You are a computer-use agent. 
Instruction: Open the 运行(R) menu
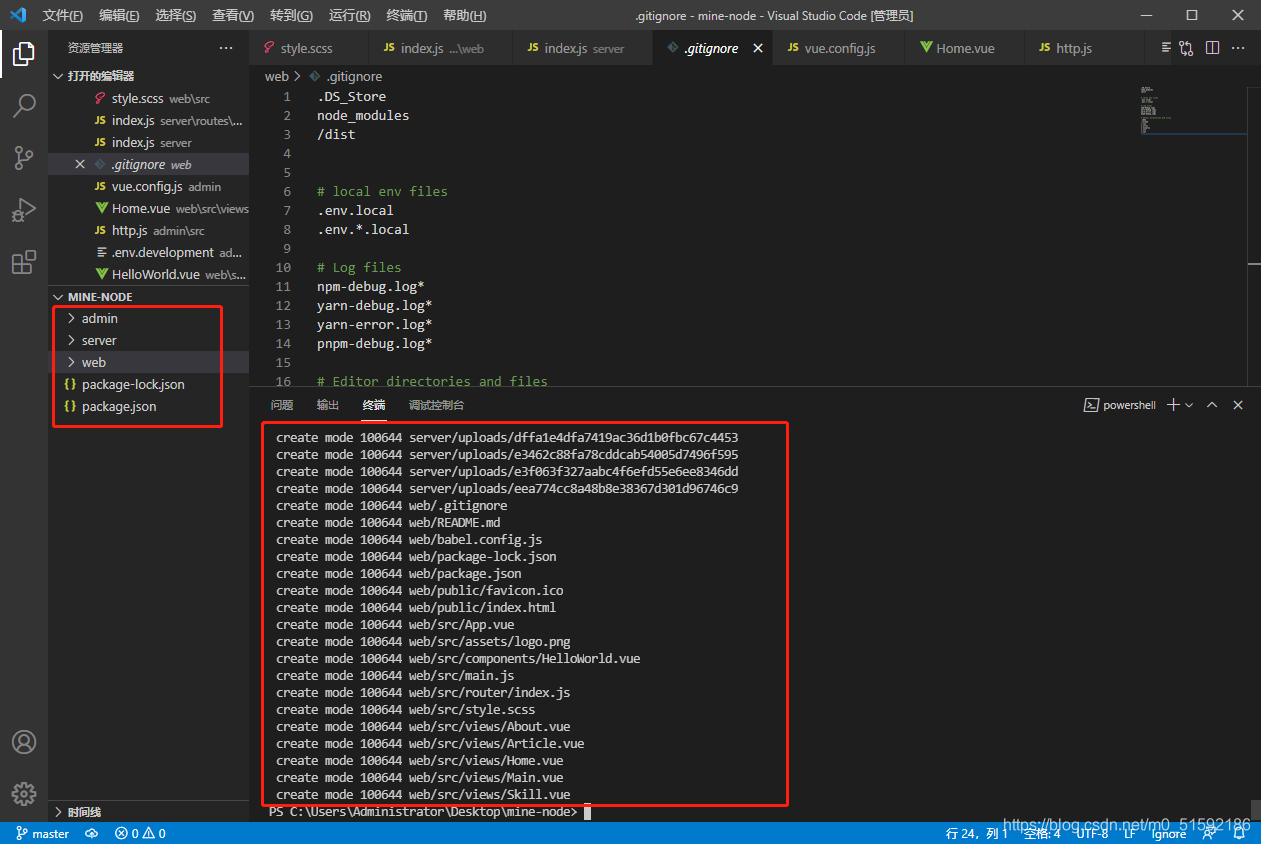point(349,16)
